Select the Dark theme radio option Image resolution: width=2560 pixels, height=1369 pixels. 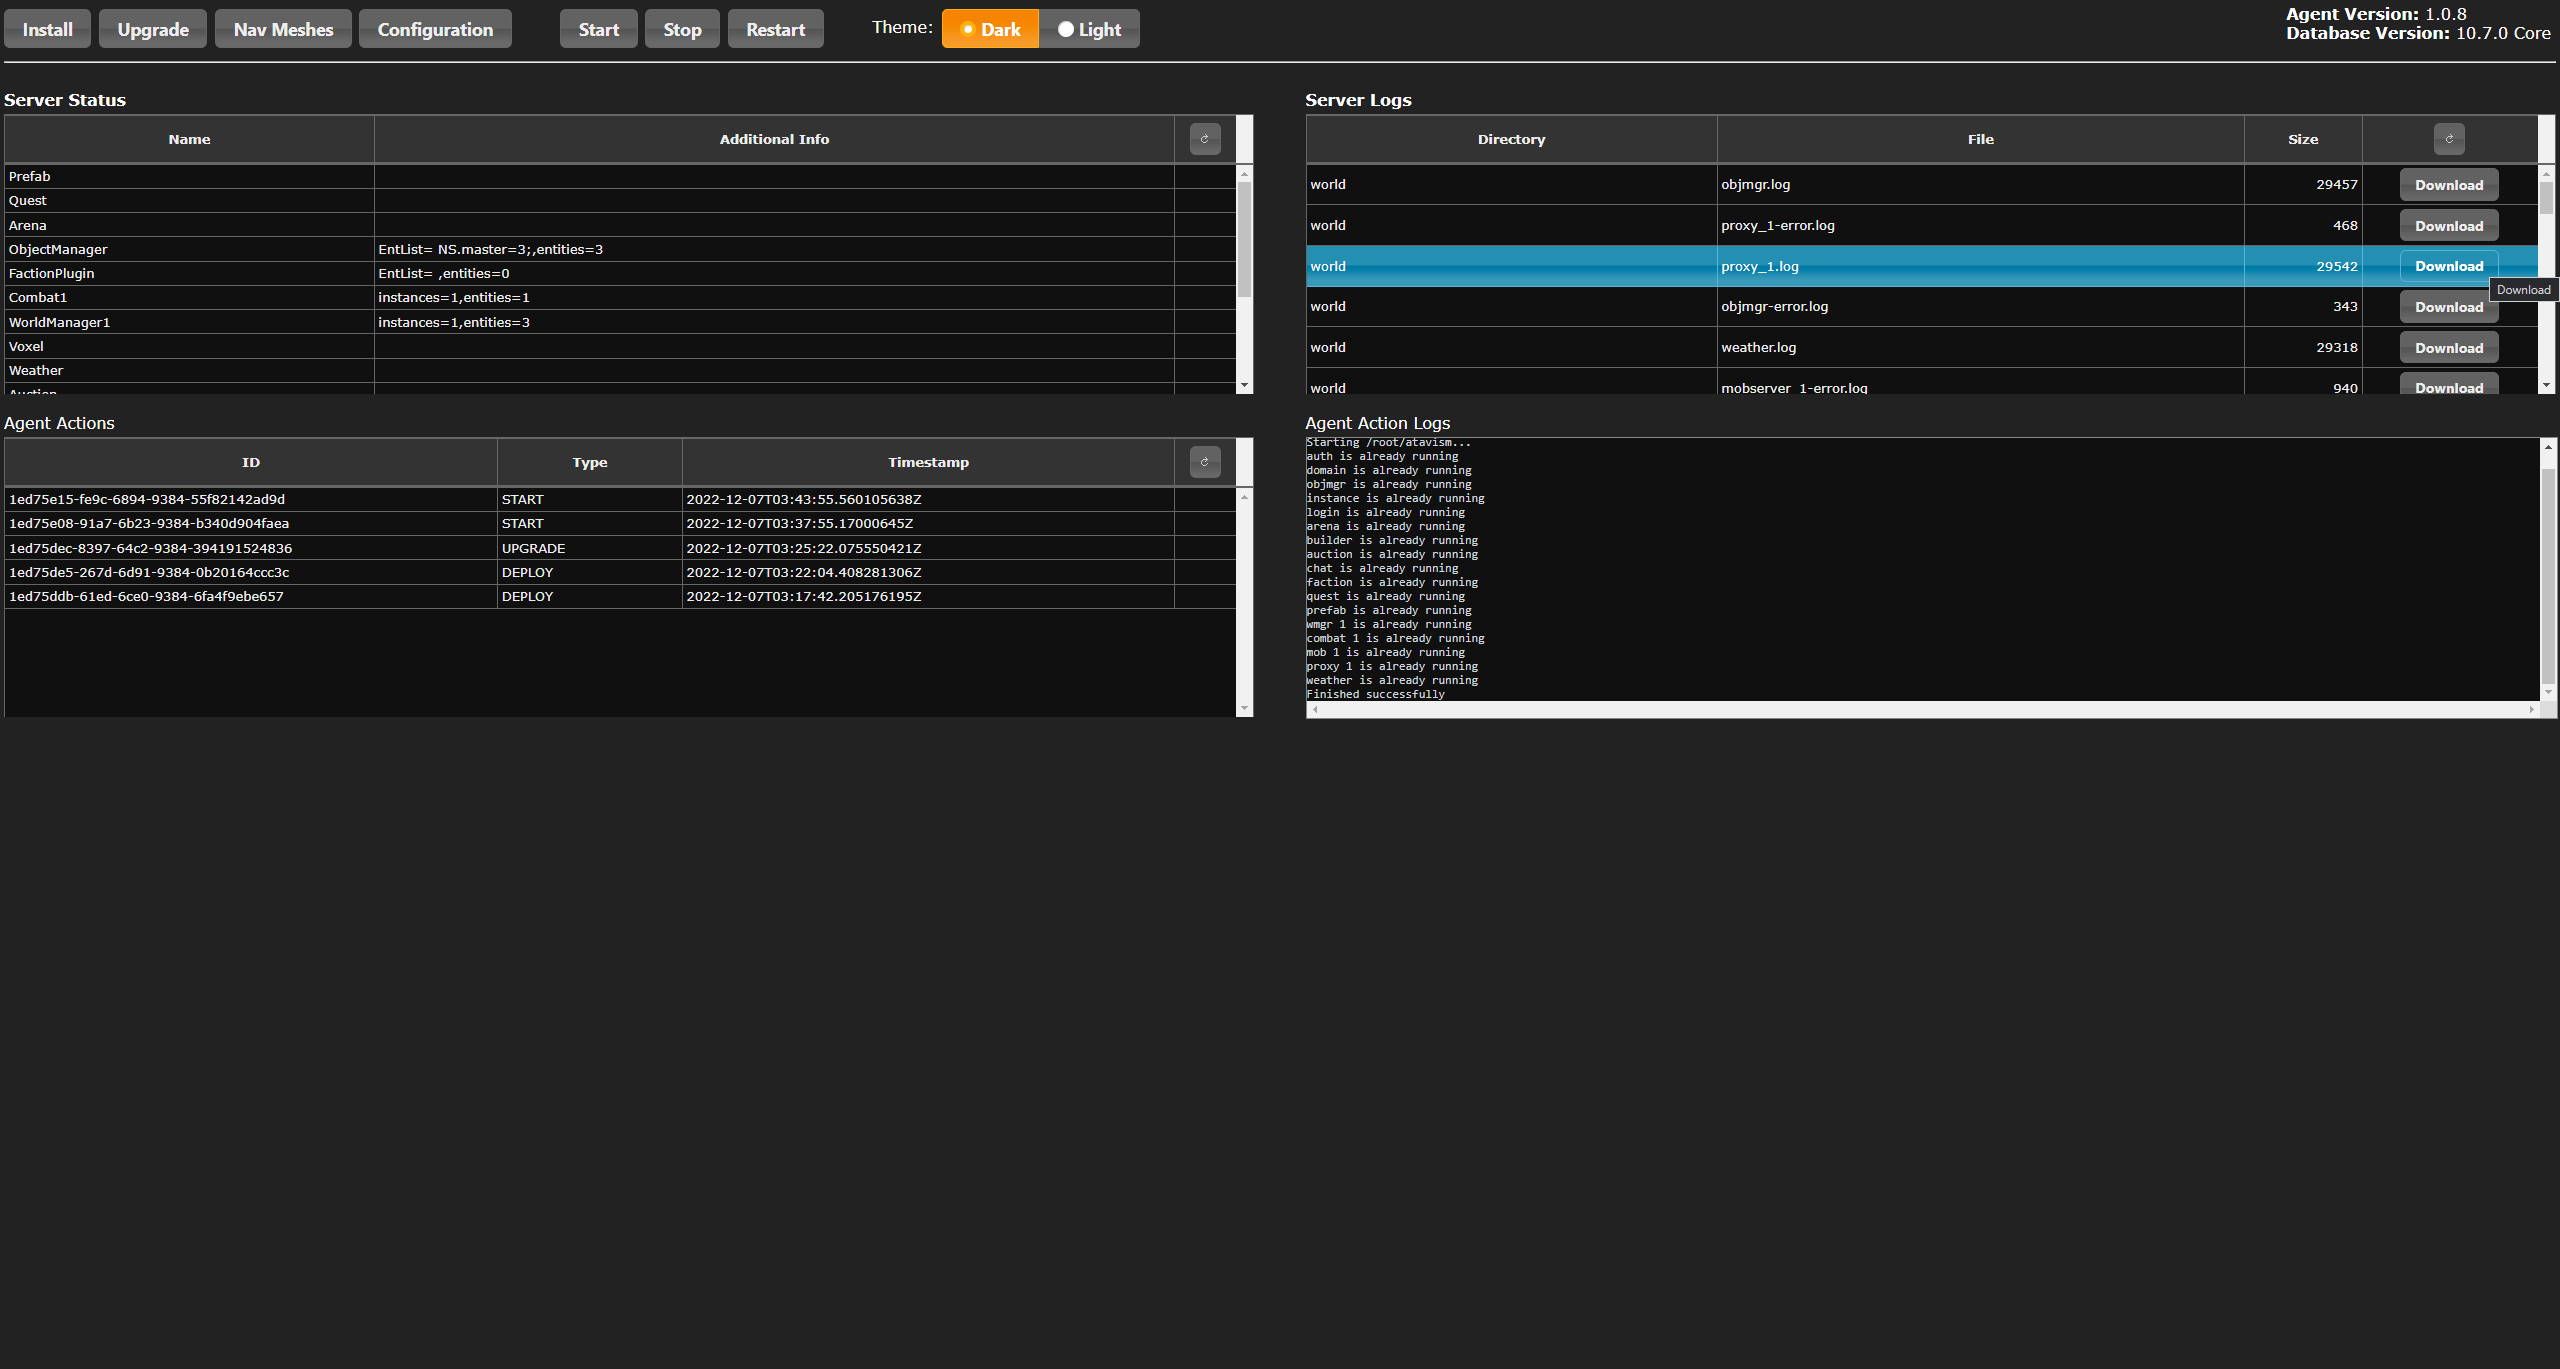[x=989, y=29]
